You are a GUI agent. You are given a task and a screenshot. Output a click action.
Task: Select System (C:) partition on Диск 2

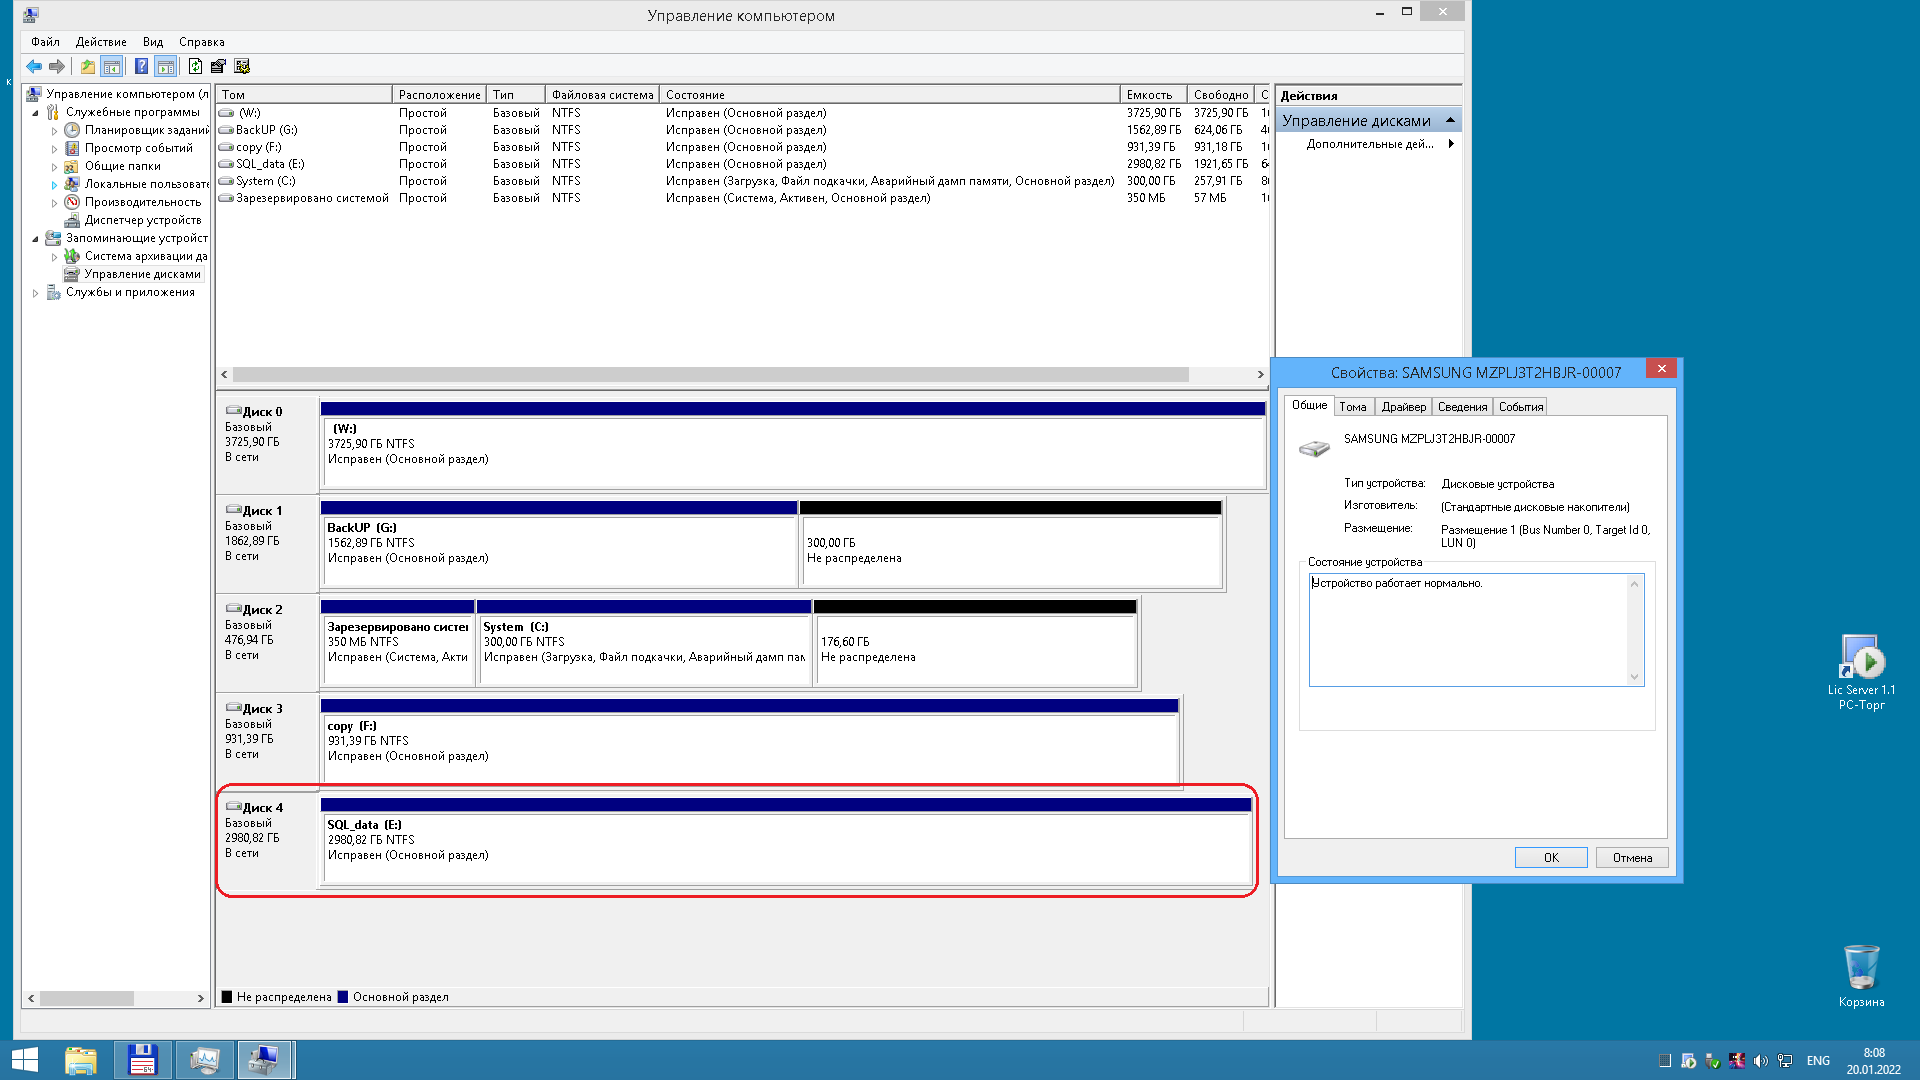click(x=644, y=642)
